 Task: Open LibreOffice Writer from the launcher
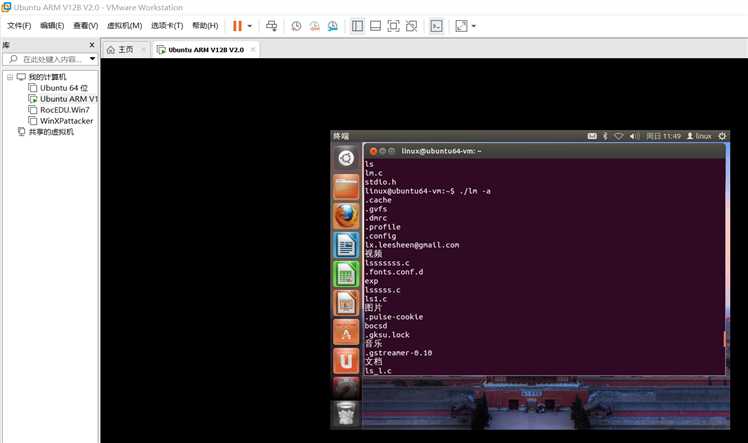pyautogui.click(x=346, y=245)
